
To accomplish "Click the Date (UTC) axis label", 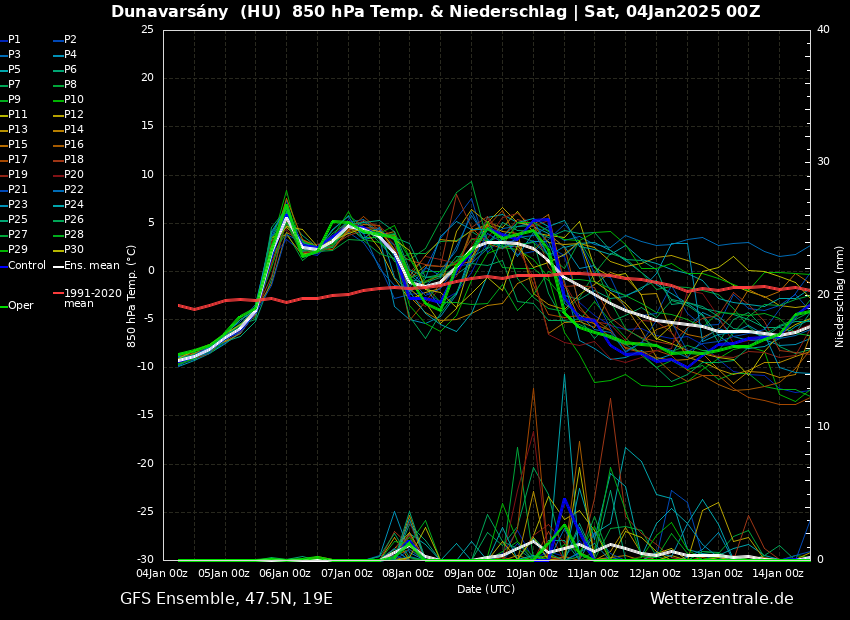I will tap(486, 590).
